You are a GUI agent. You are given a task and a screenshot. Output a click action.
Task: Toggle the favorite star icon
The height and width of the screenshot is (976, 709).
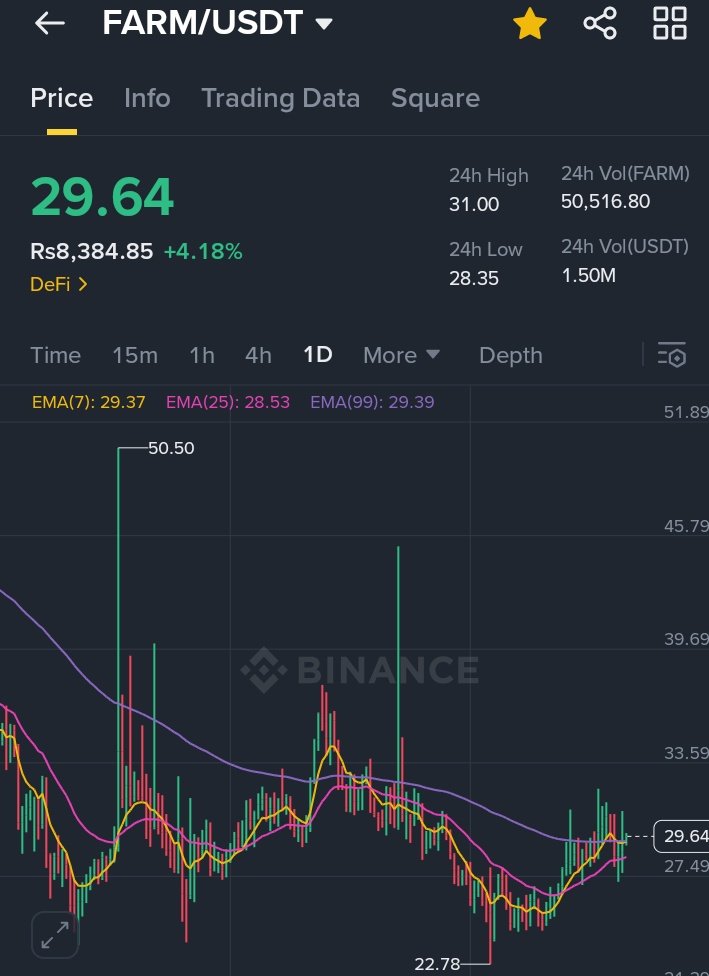530,24
